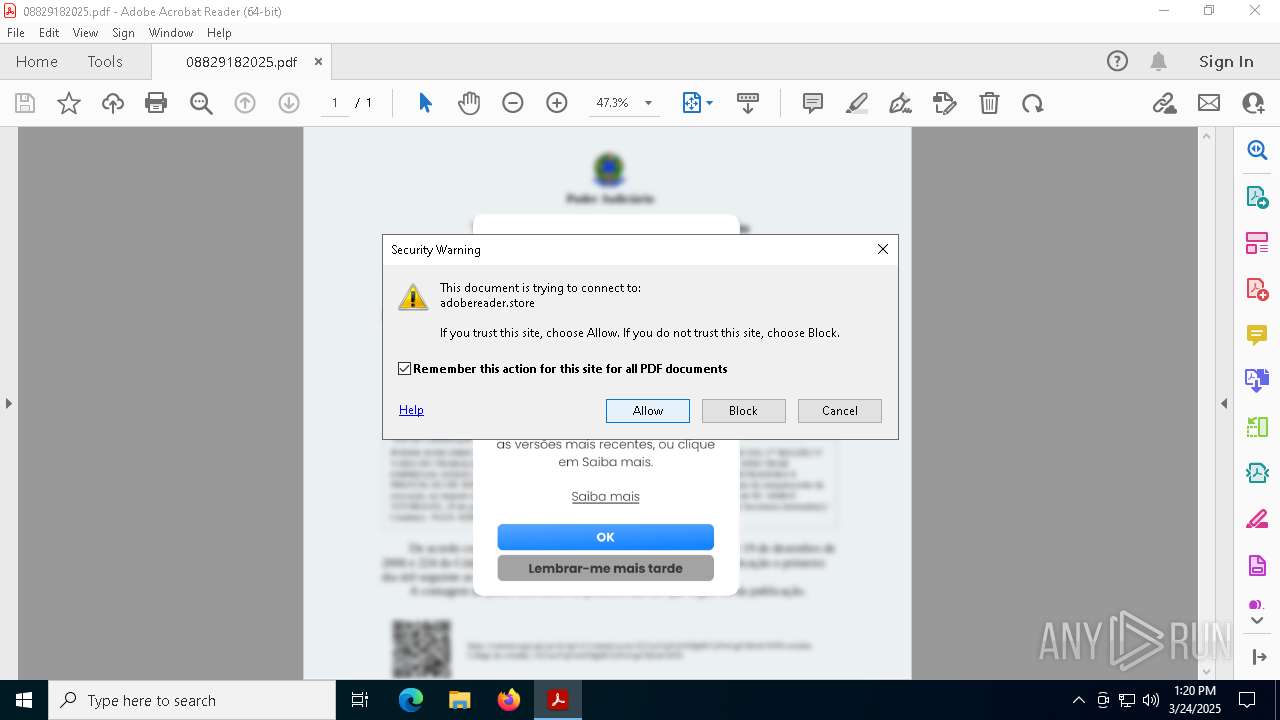
Task: Select the arrow selection tool
Action: pos(425,103)
